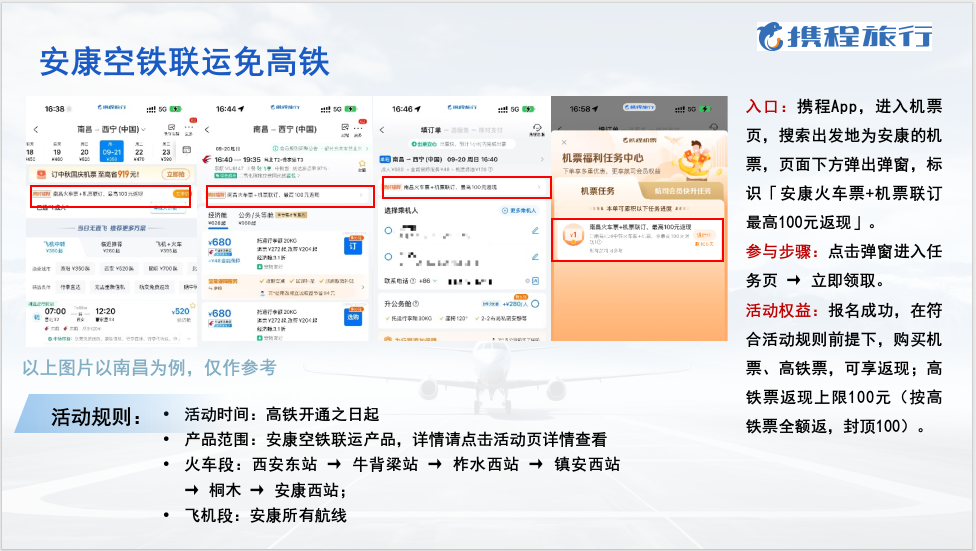This screenshot has height=551, width=976.
Task: Tap the blue 选购 button on second ¥680 fare
Action: coord(353,316)
